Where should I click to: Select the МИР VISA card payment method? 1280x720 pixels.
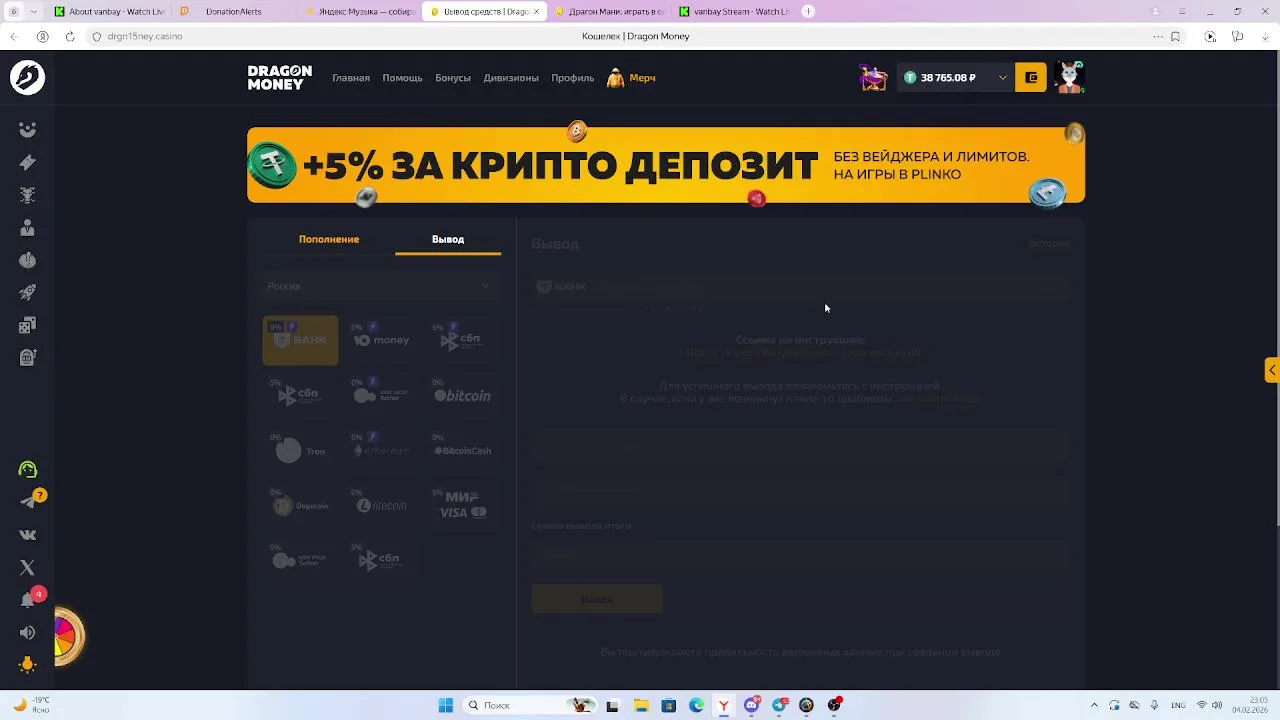[x=462, y=506]
